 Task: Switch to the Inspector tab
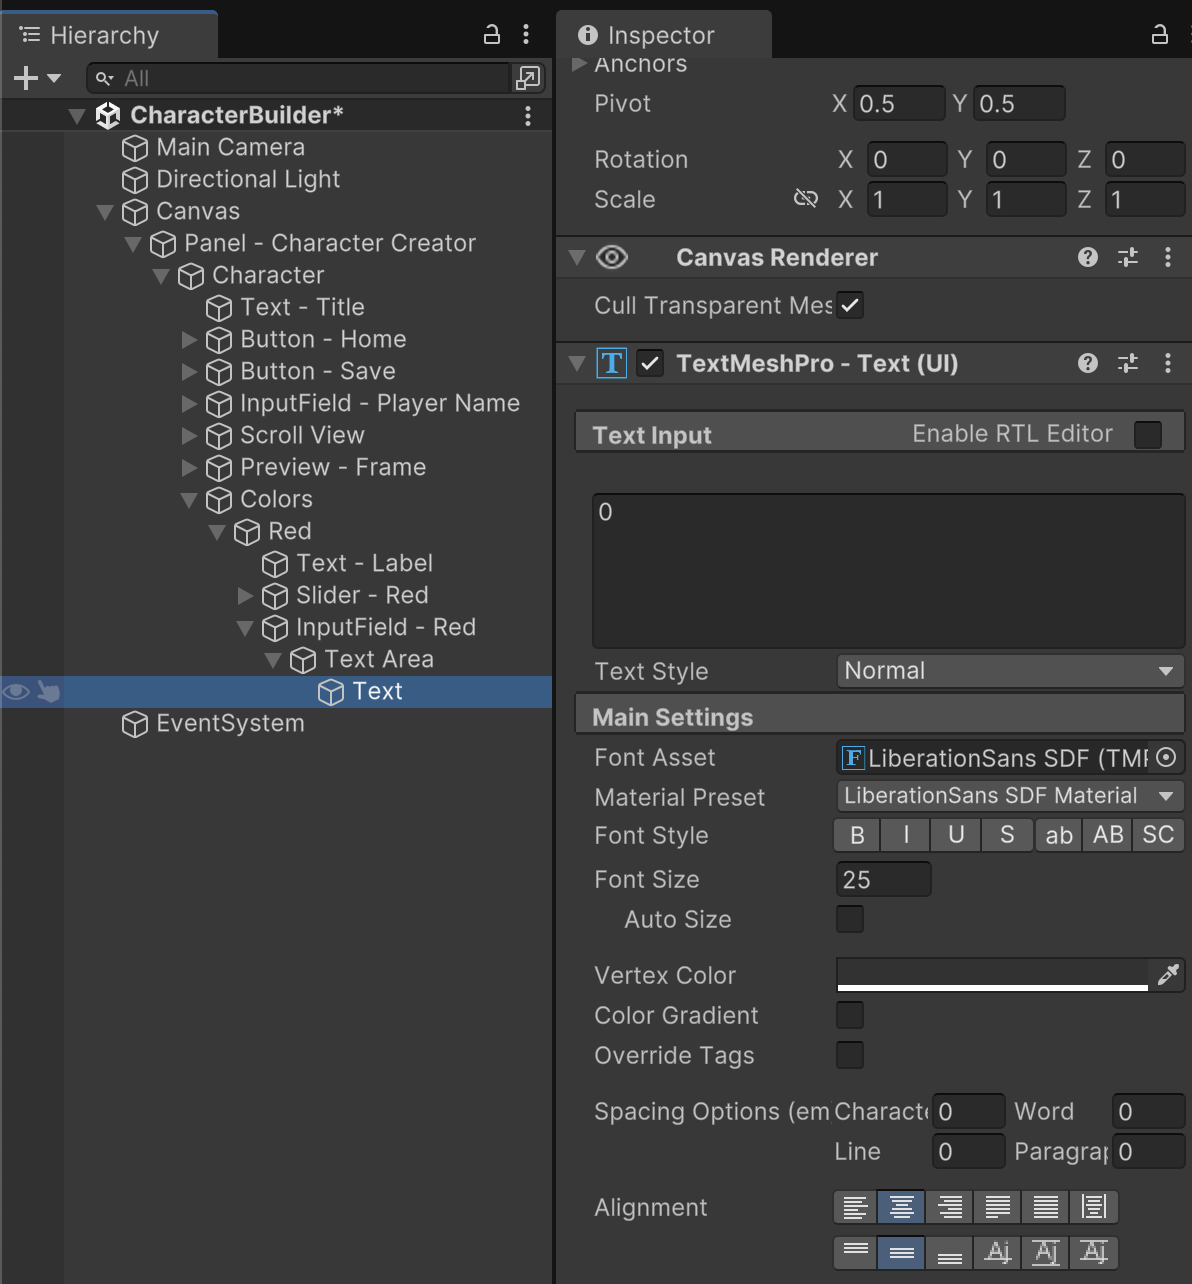click(660, 35)
